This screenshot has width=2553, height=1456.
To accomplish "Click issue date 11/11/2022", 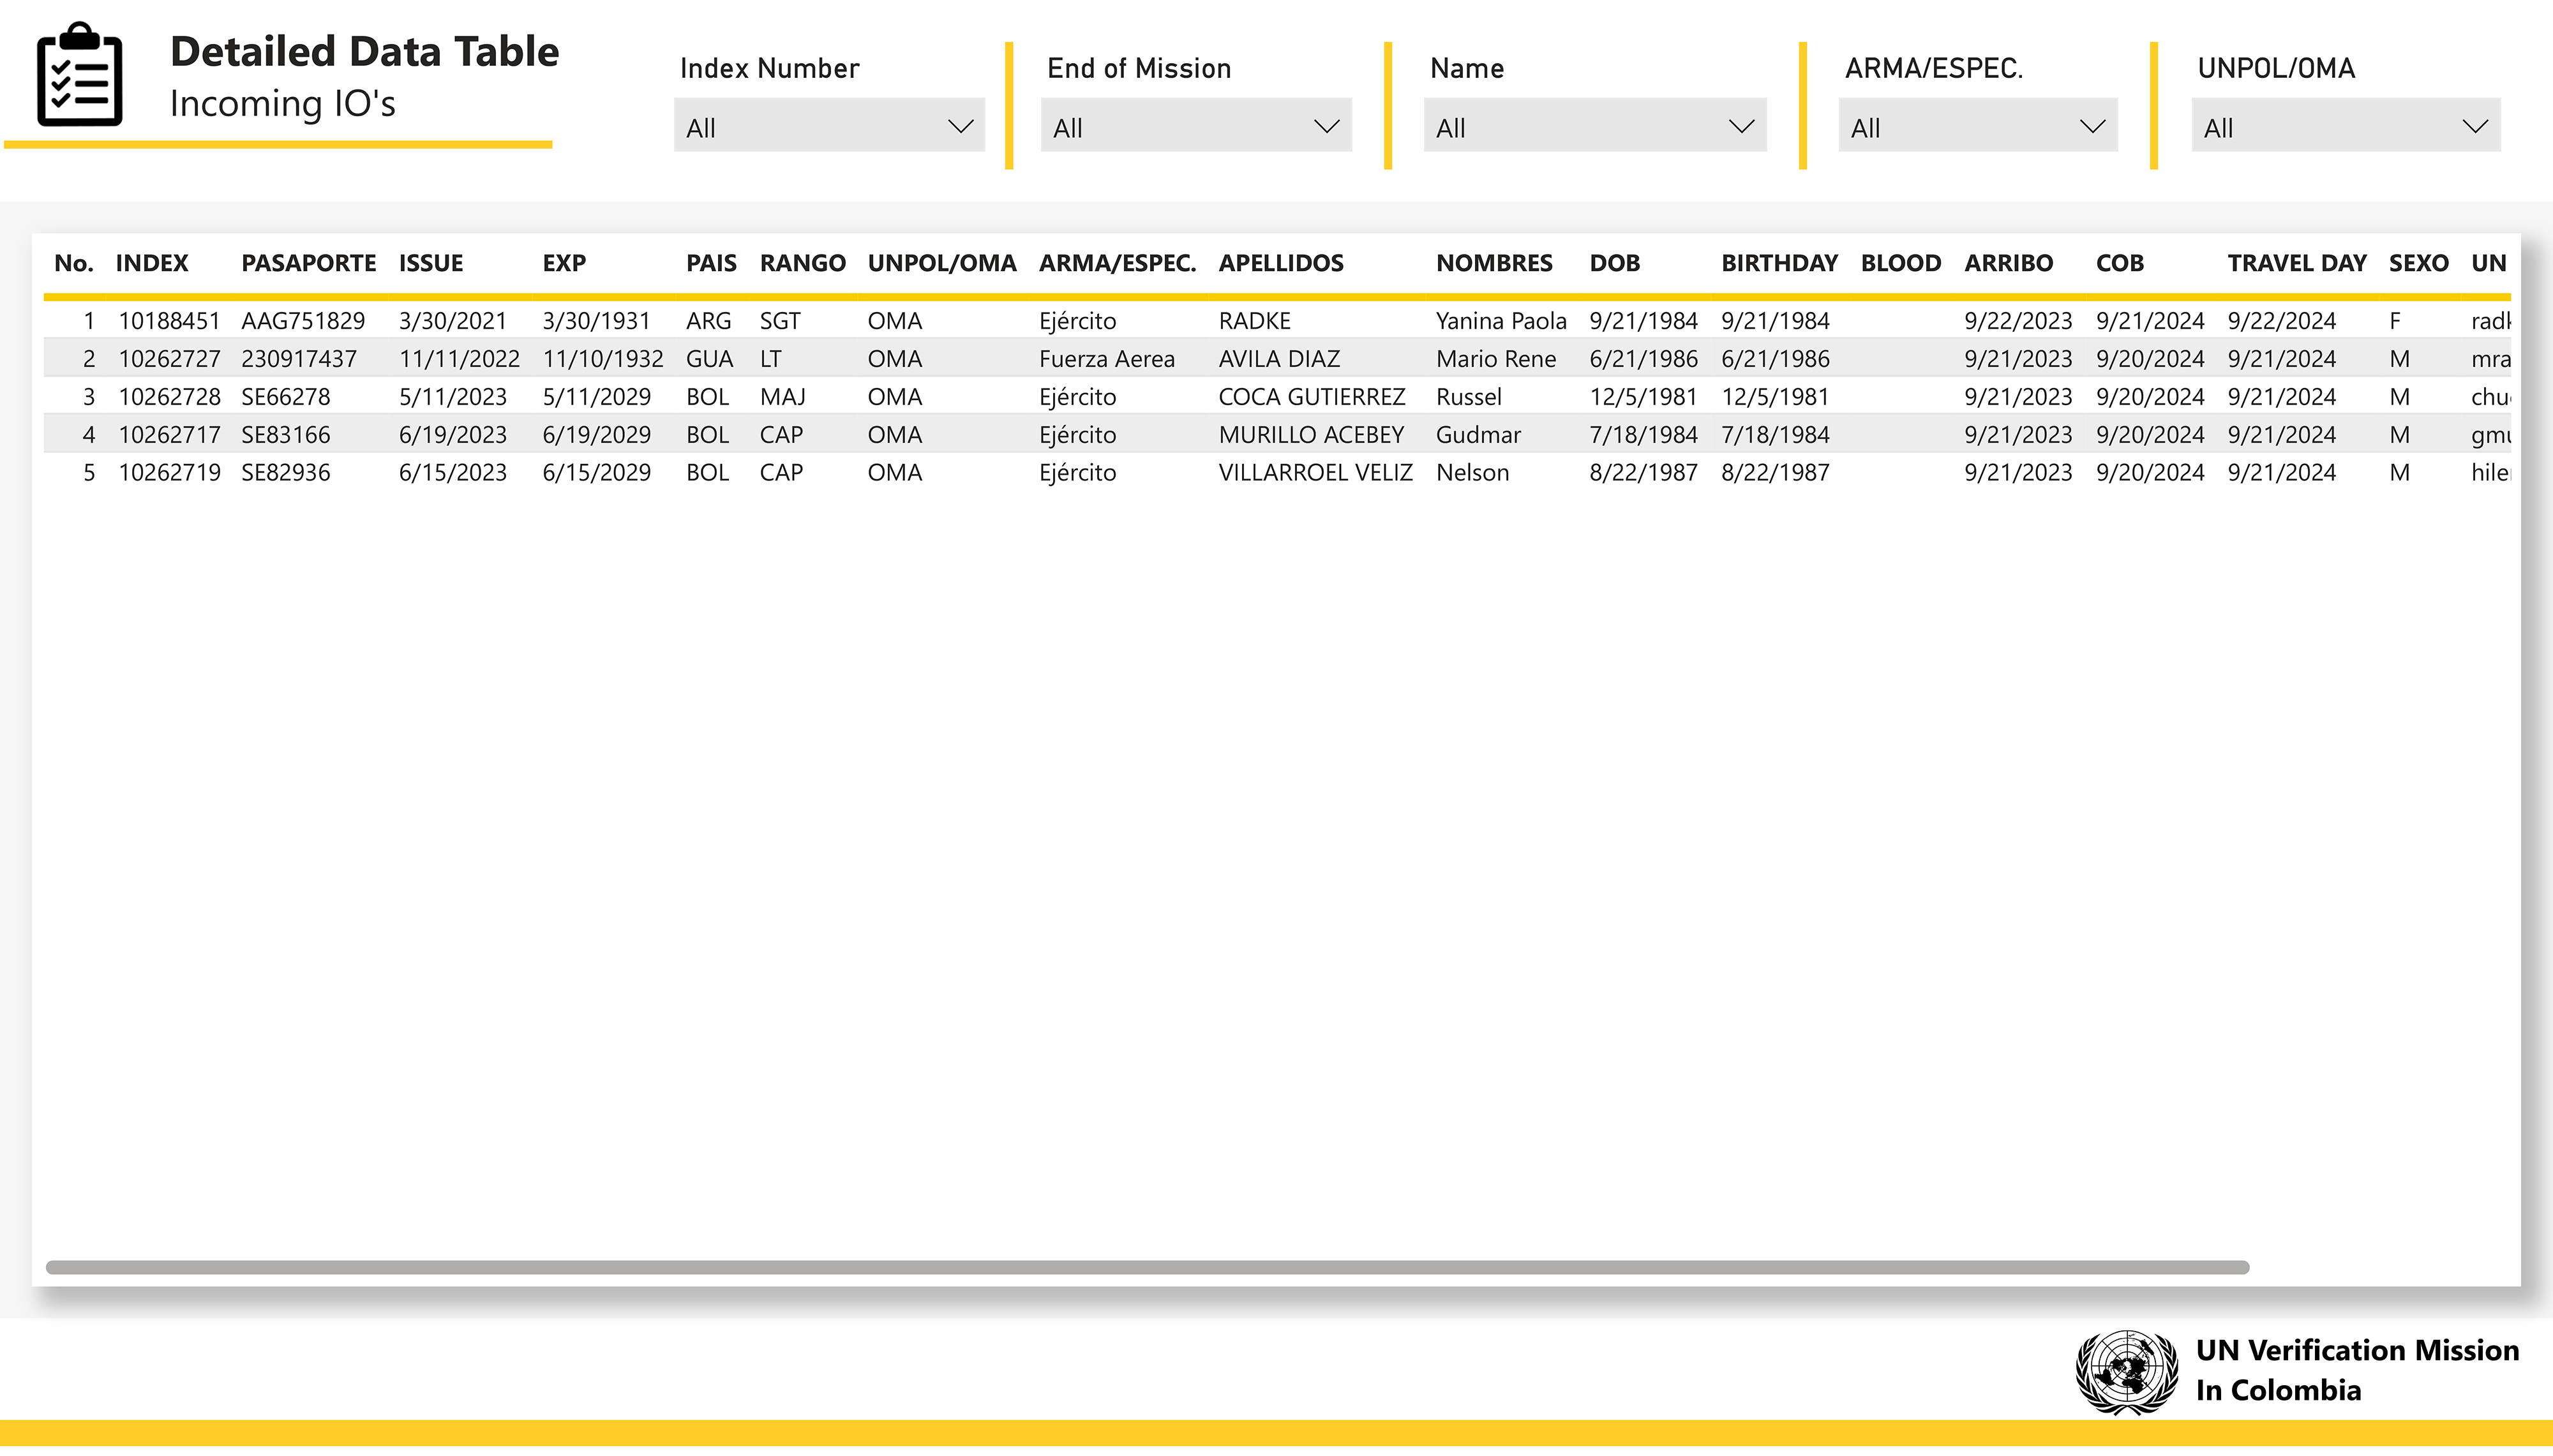I will 459,359.
